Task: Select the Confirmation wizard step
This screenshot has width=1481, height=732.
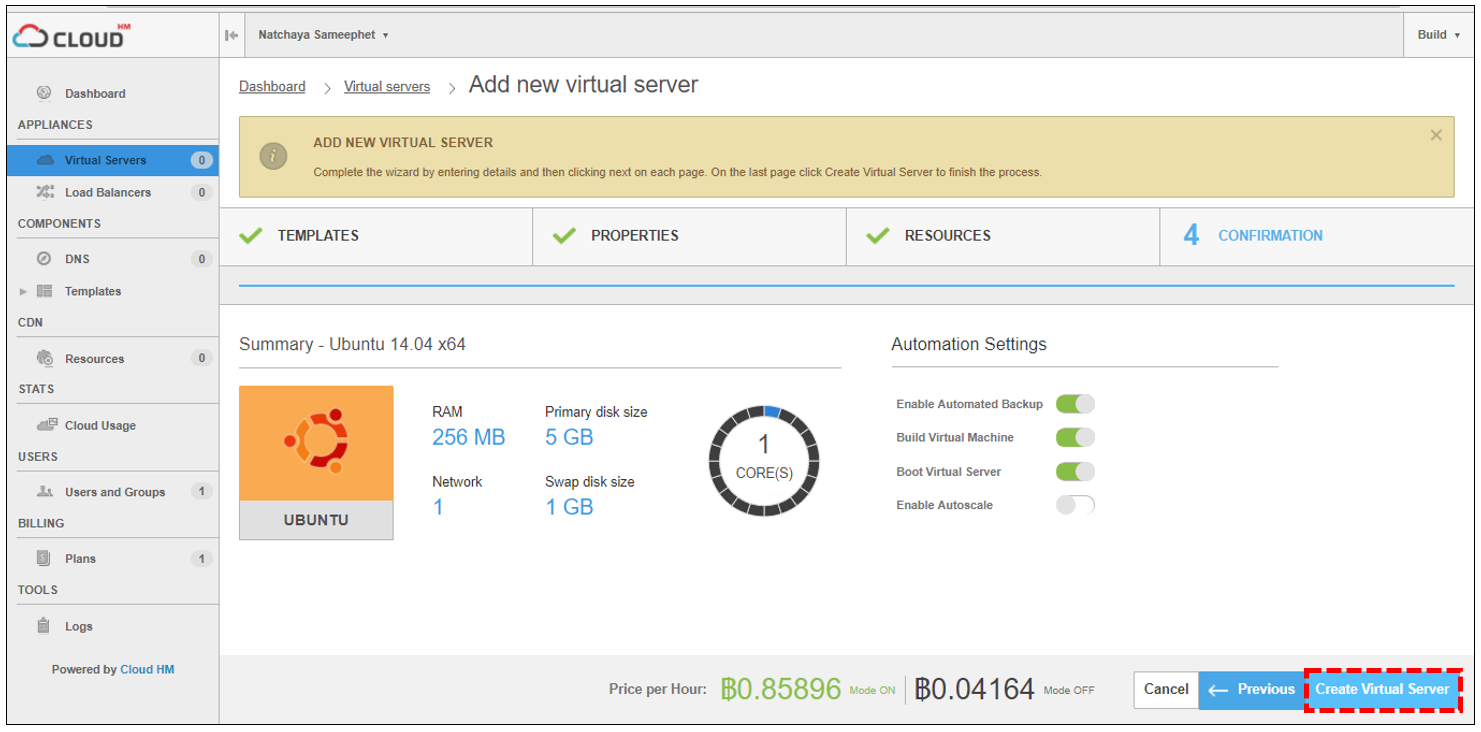Action: tap(1317, 236)
